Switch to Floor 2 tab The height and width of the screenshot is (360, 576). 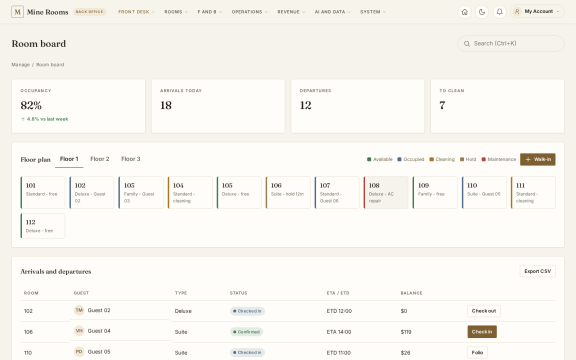[100, 159]
